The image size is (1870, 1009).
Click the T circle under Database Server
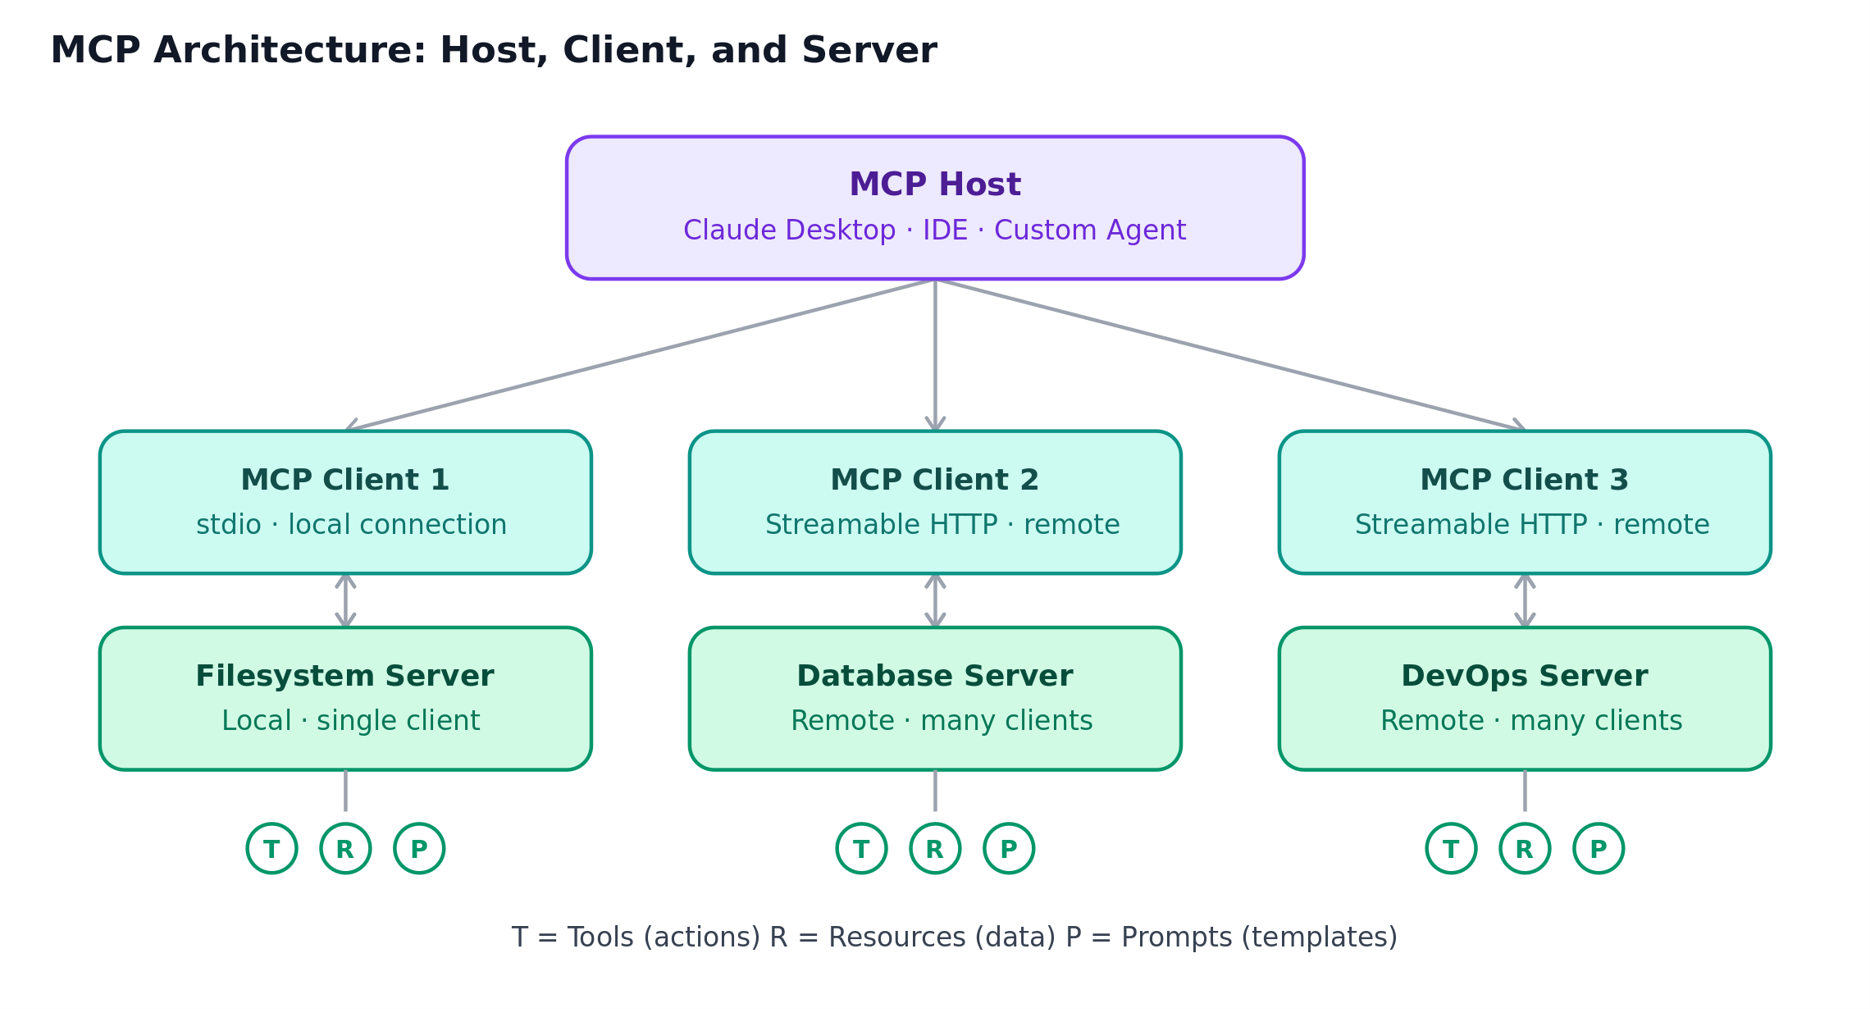861,848
